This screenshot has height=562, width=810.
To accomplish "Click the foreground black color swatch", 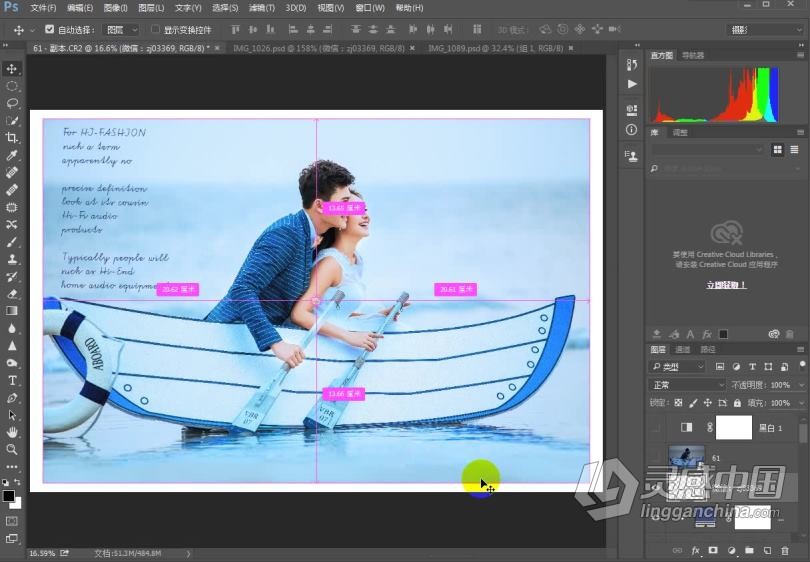I will (8, 496).
